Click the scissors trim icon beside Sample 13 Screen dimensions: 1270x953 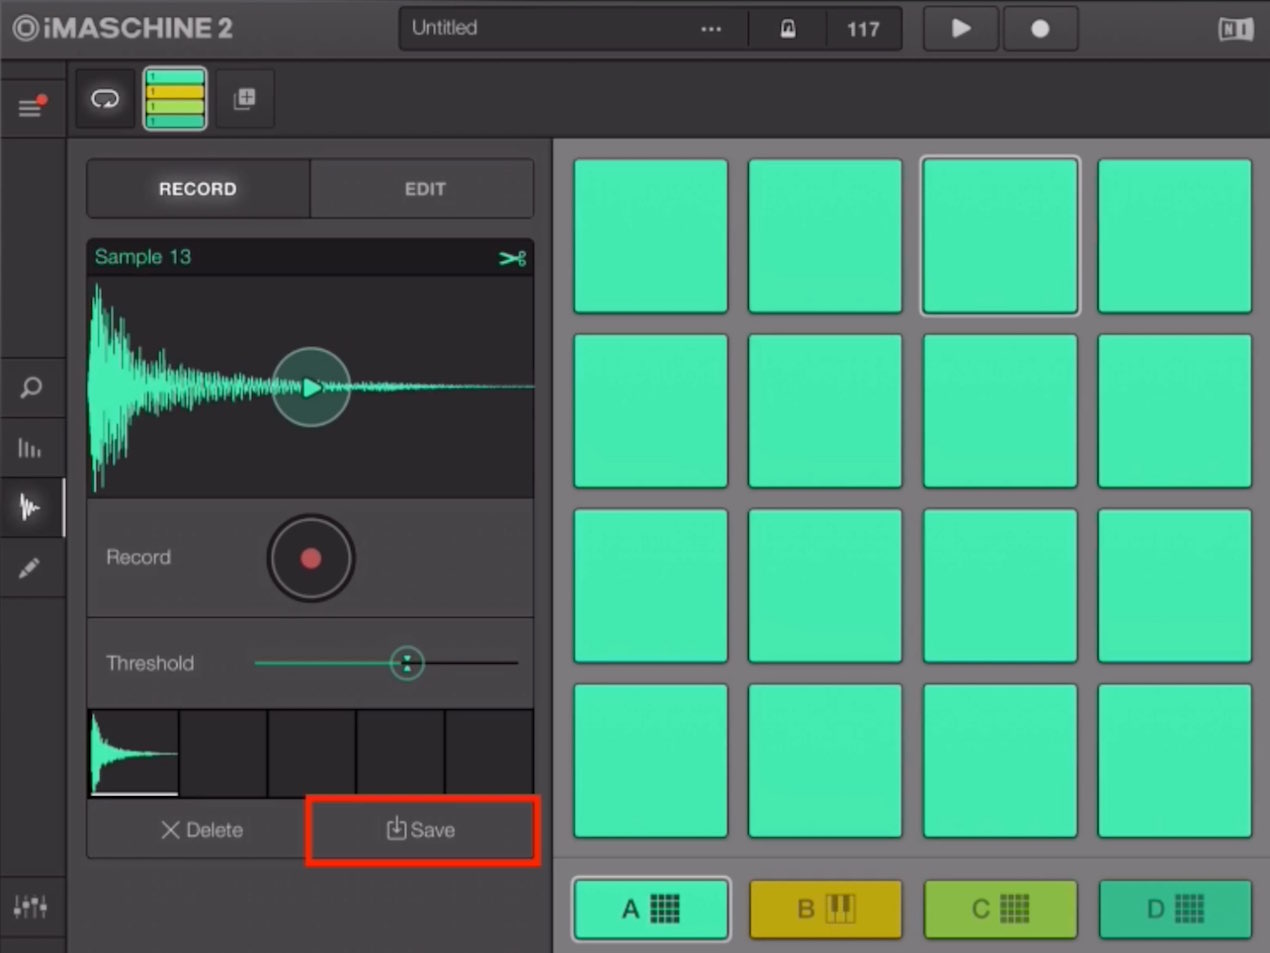(x=513, y=258)
